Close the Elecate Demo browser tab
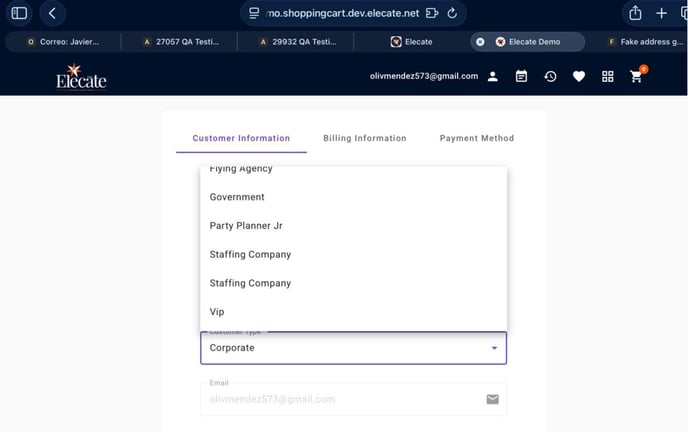The image size is (688, 432). click(480, 42)
